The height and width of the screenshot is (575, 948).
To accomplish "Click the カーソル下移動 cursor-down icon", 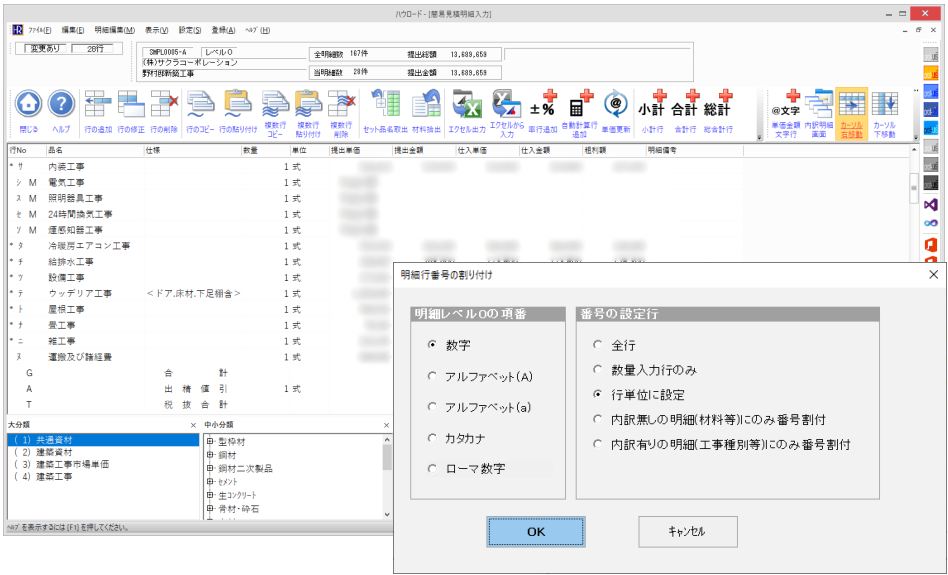I will [x=884, y=106].
